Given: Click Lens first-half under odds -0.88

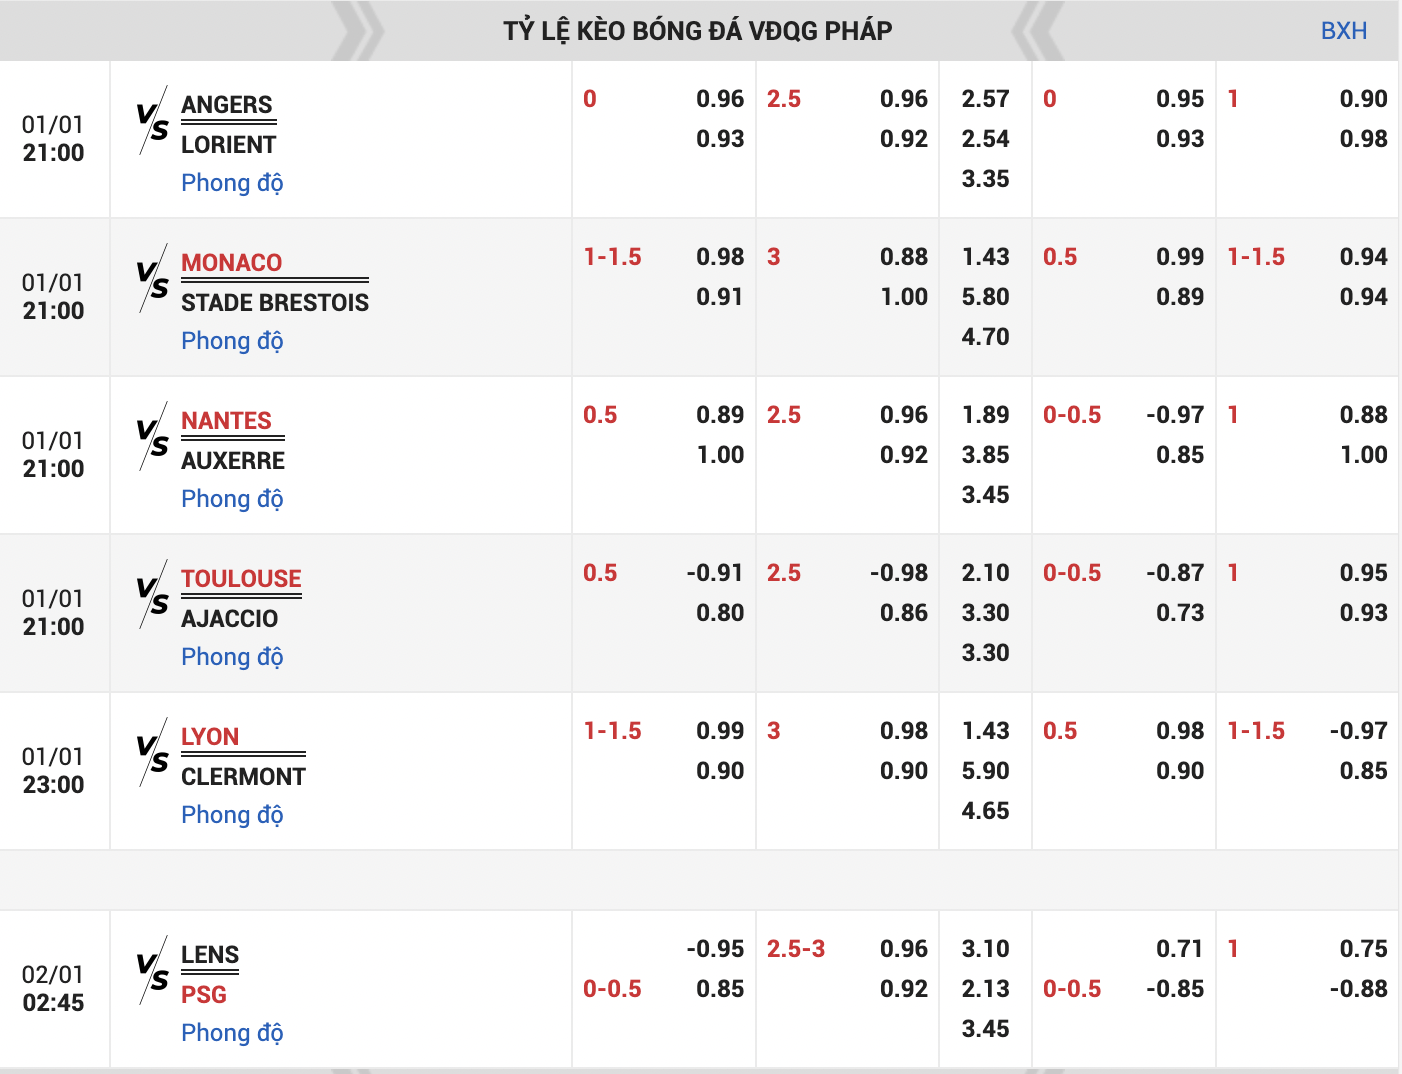Looking at the screenshot, I should coord(1359,989).
